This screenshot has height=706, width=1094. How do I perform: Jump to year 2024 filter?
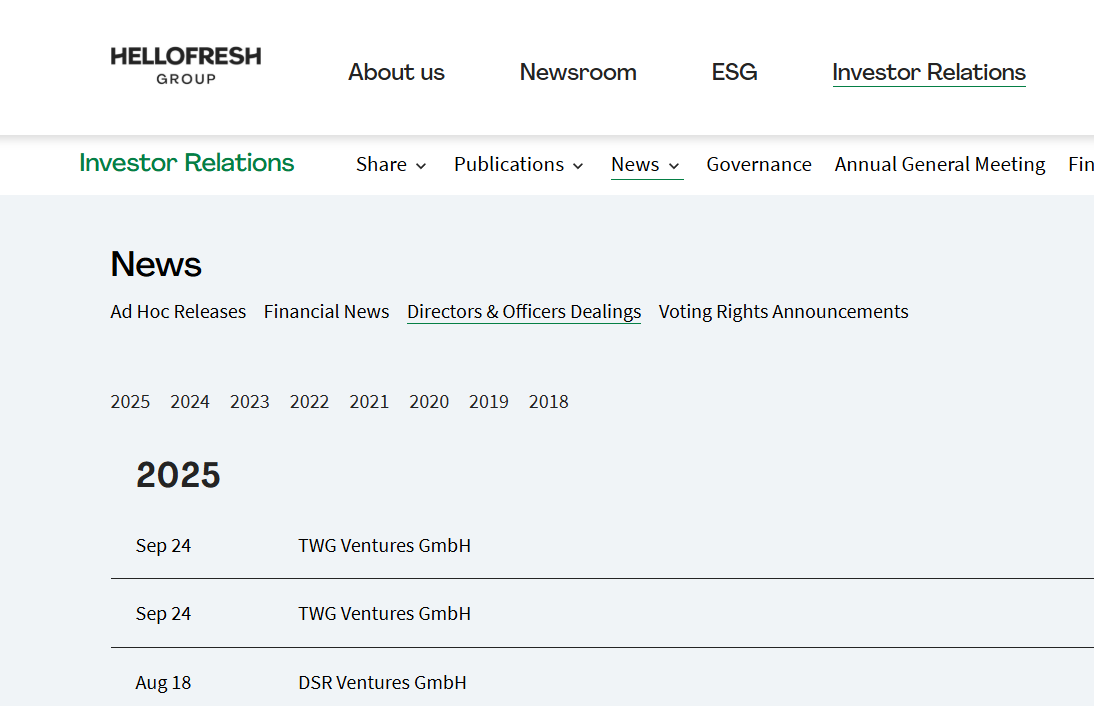(x=190, y=402)
